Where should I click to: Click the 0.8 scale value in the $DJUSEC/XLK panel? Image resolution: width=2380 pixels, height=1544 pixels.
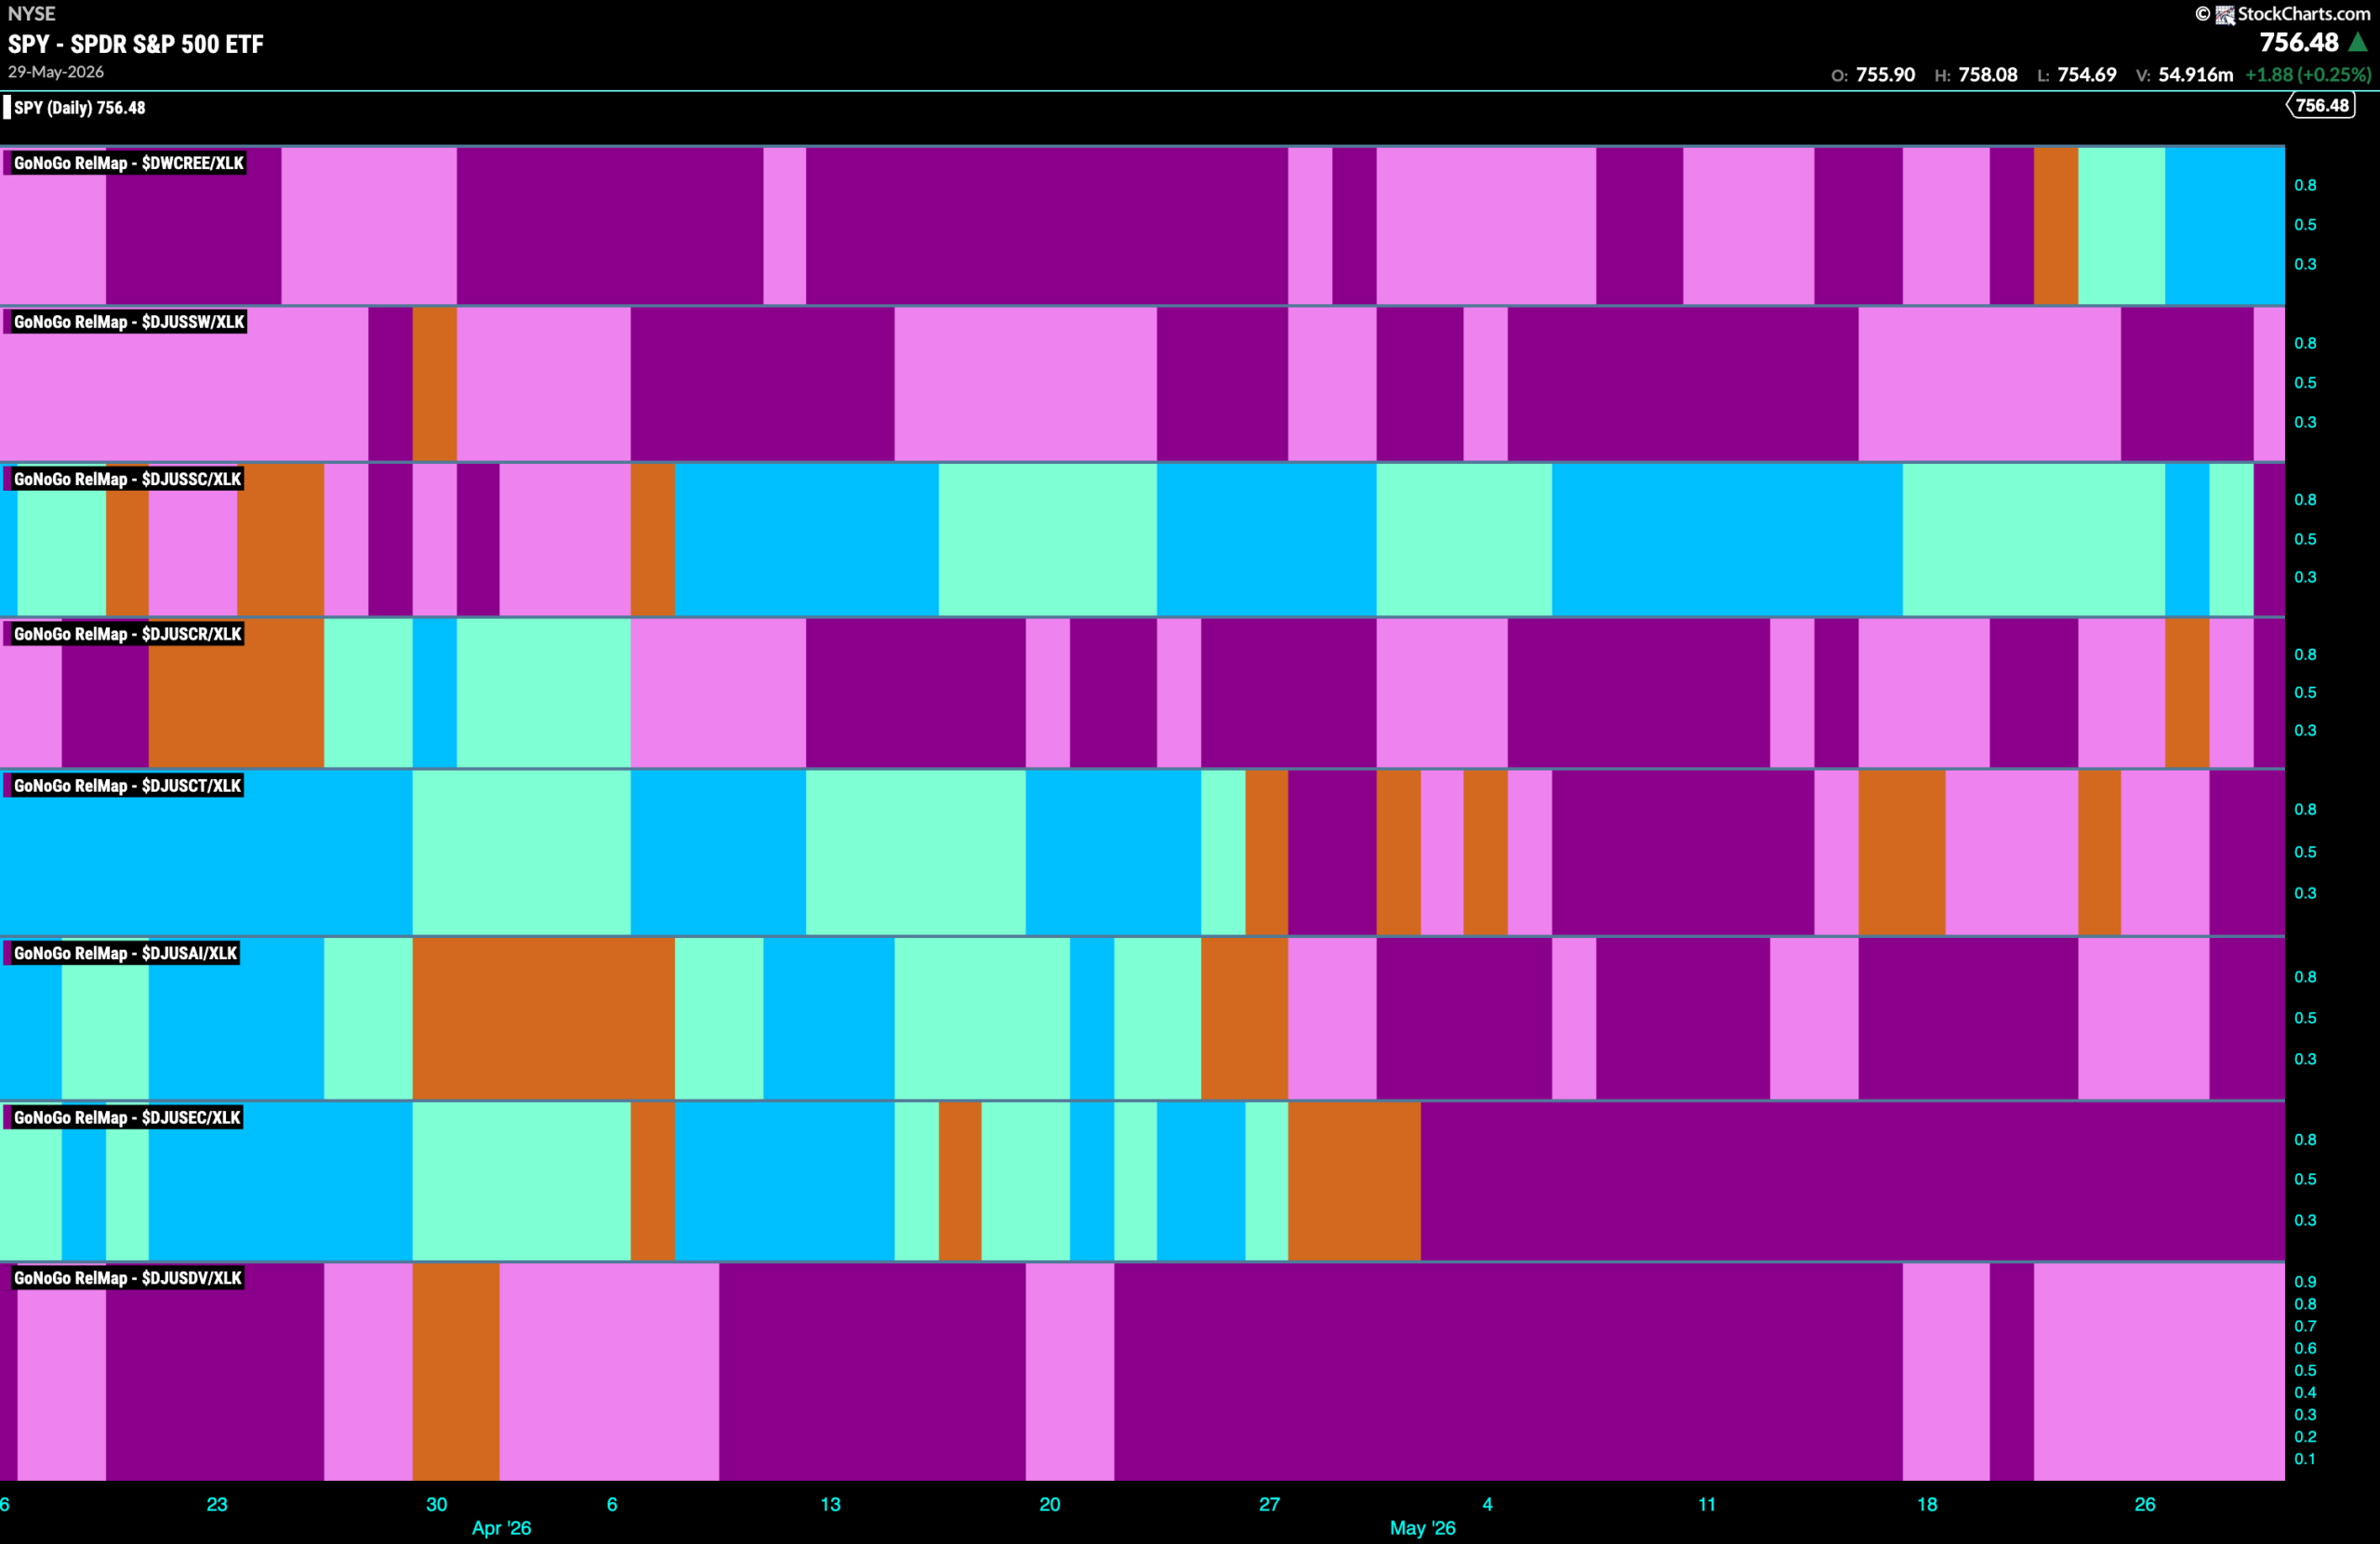point(2305,1140)
